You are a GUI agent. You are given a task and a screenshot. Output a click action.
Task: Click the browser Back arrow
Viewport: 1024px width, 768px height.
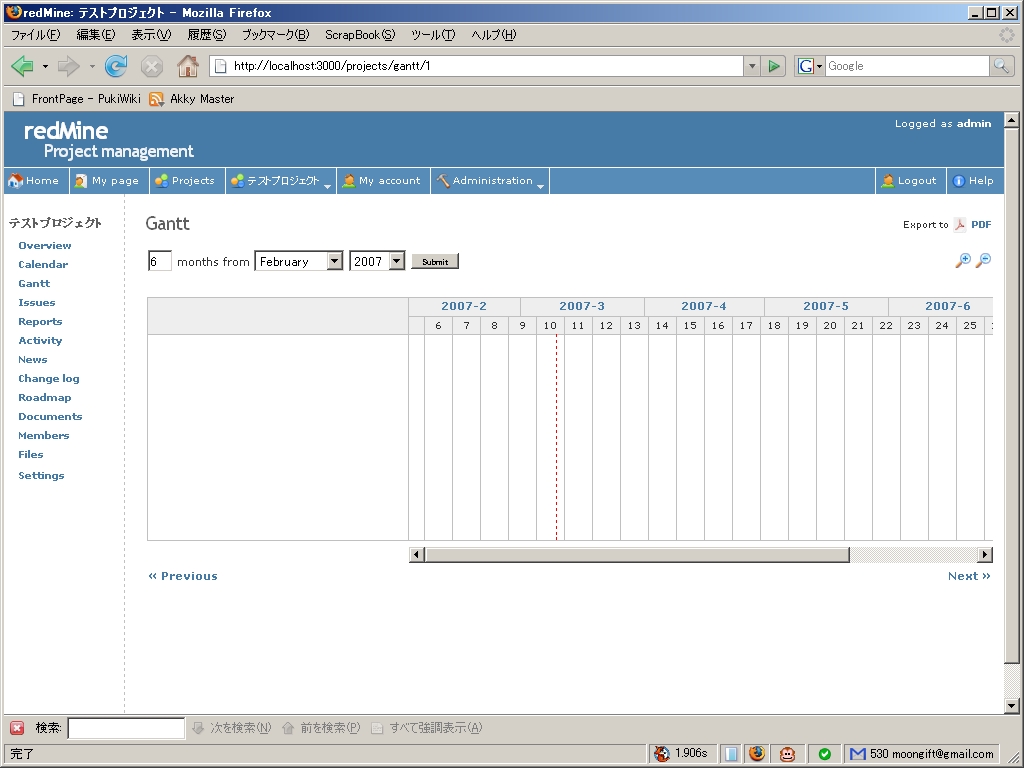pyautogui.click(x=20, y=66)
